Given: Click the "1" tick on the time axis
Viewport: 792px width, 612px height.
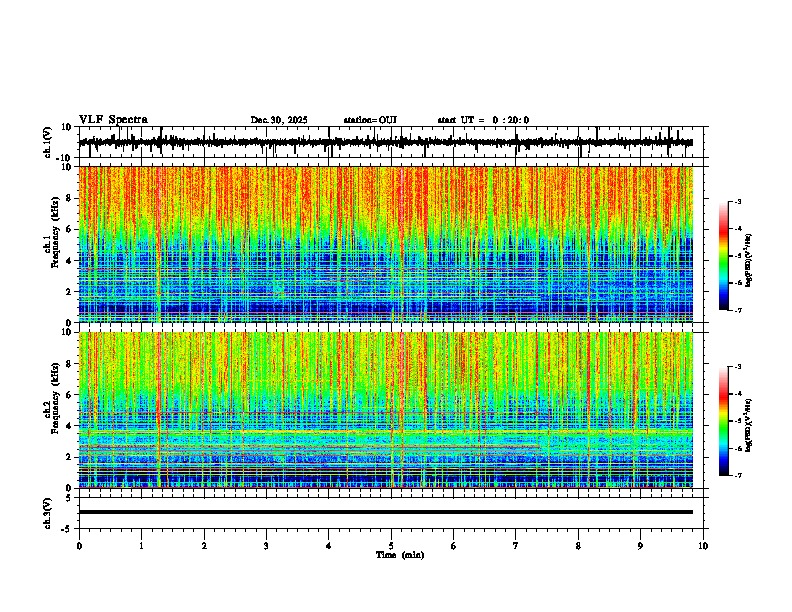Looking at the screenshot, I should (141, 546).
